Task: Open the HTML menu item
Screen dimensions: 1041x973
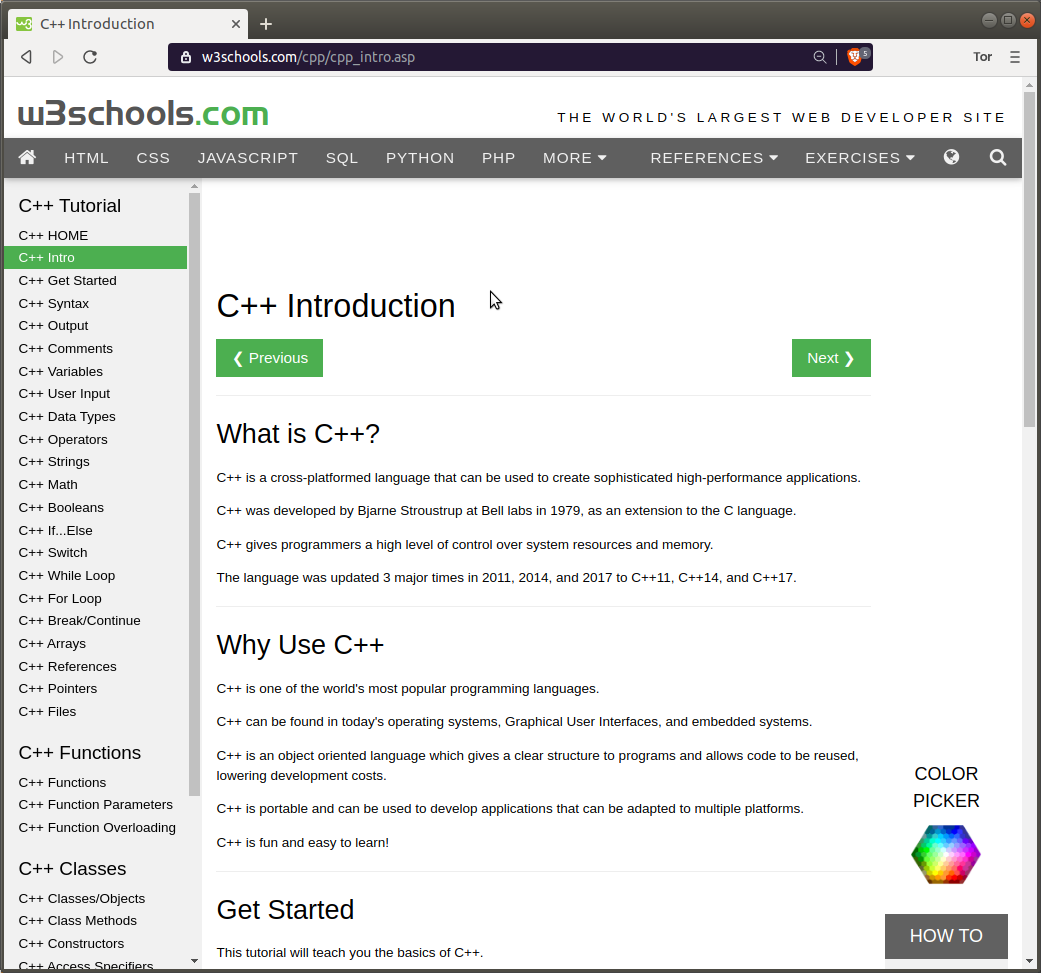Action: pos(86,158)
